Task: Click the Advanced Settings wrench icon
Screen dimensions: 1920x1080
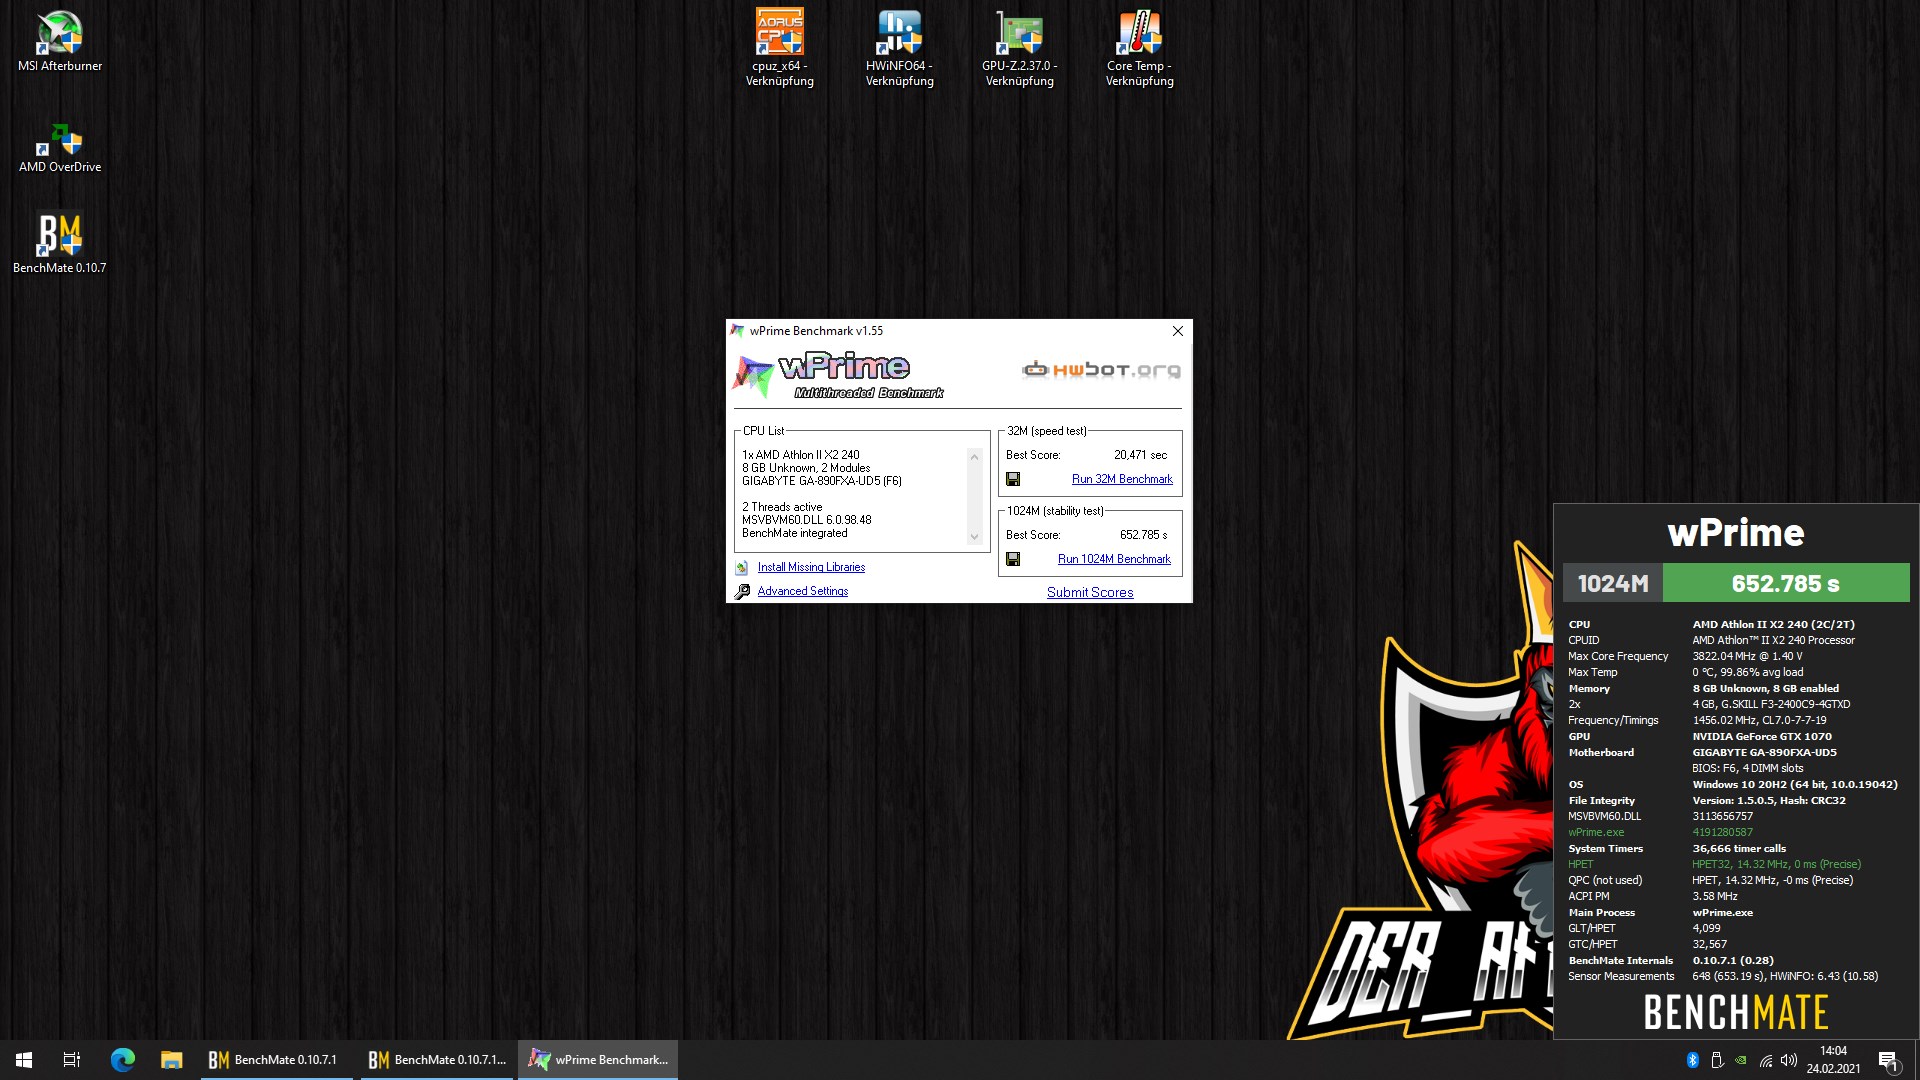Action: point(742,592)
